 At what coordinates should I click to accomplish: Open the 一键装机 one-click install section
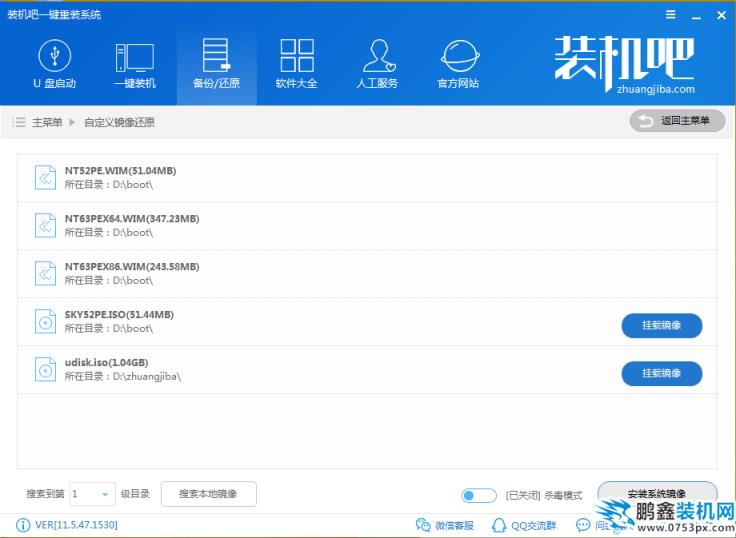click(135, 65)
